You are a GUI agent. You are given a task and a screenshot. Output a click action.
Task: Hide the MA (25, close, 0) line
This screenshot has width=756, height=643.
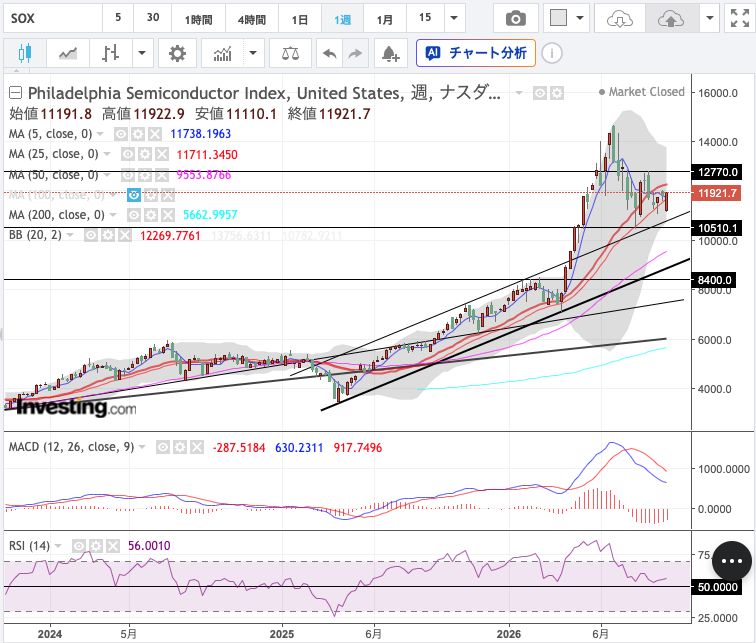[128, 154]
